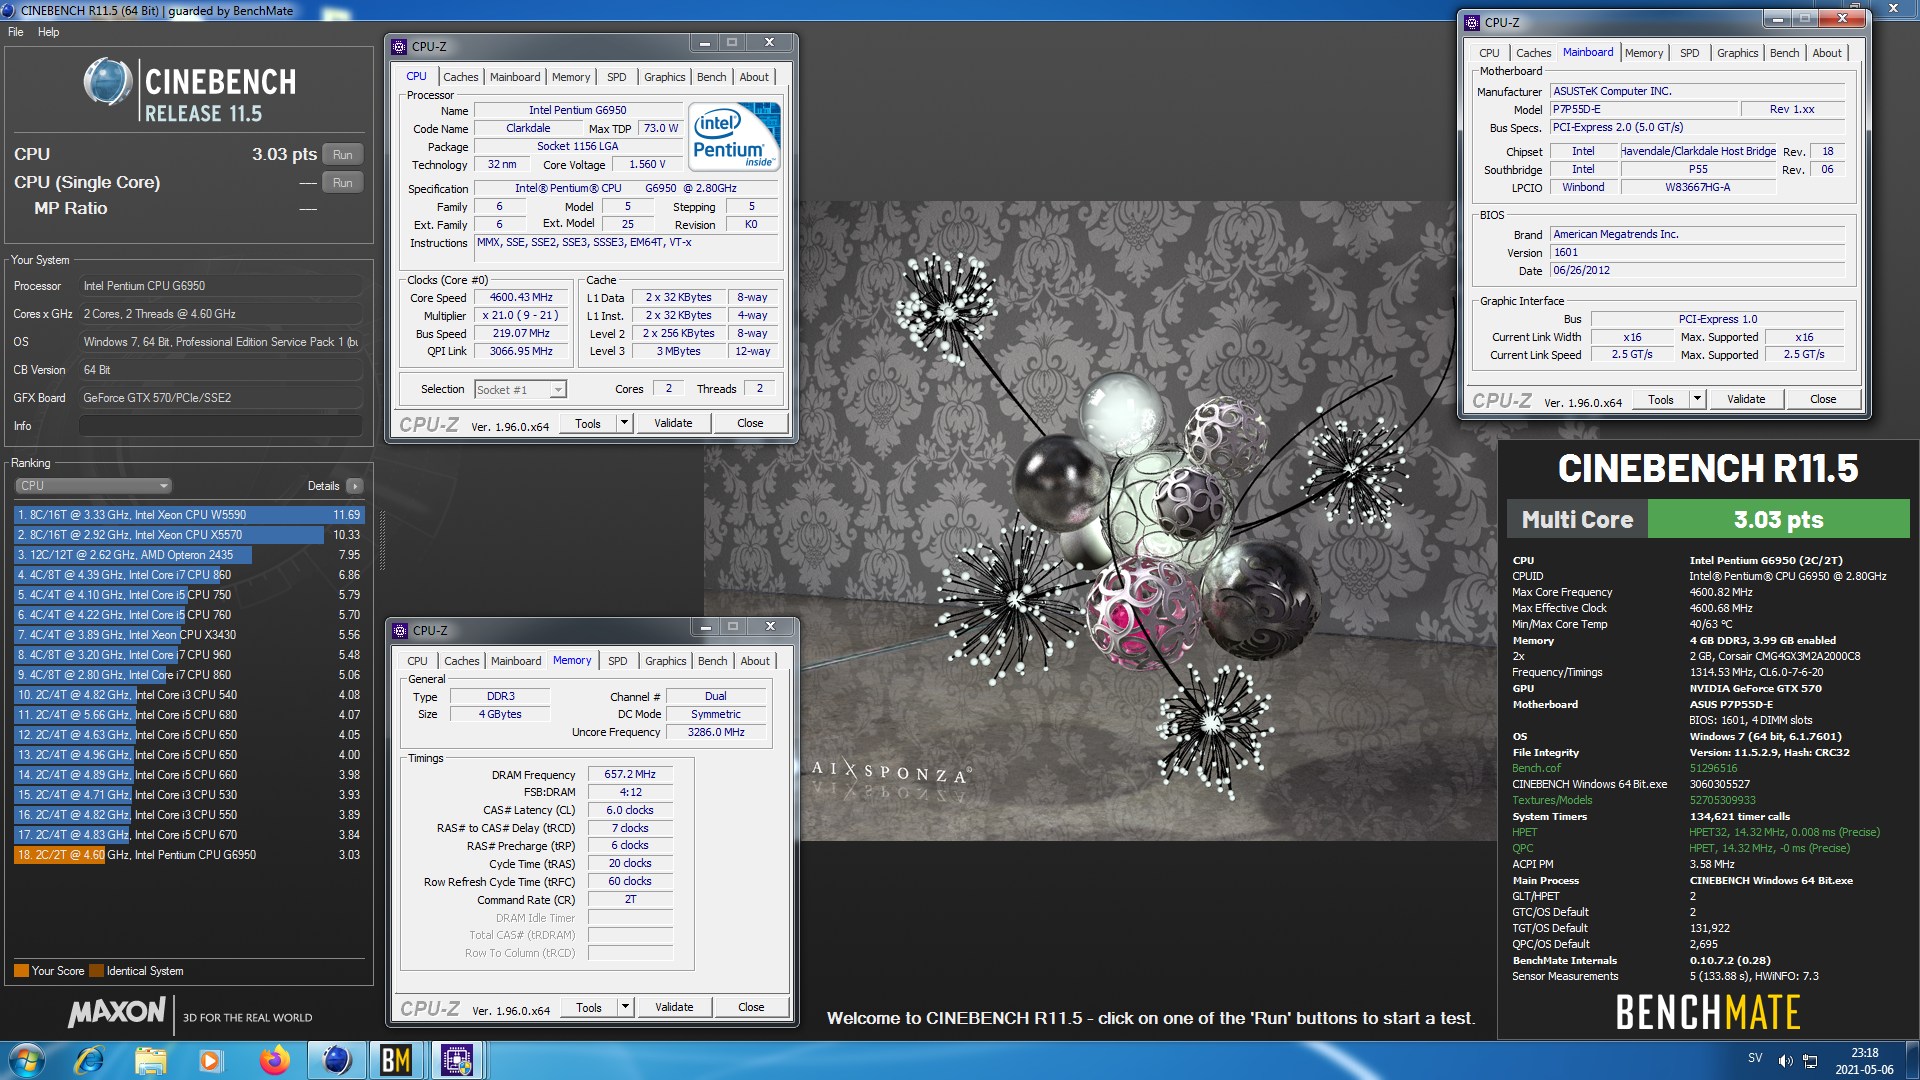Click Tools button in CPU-Z Memory window

pos(589,1007)
